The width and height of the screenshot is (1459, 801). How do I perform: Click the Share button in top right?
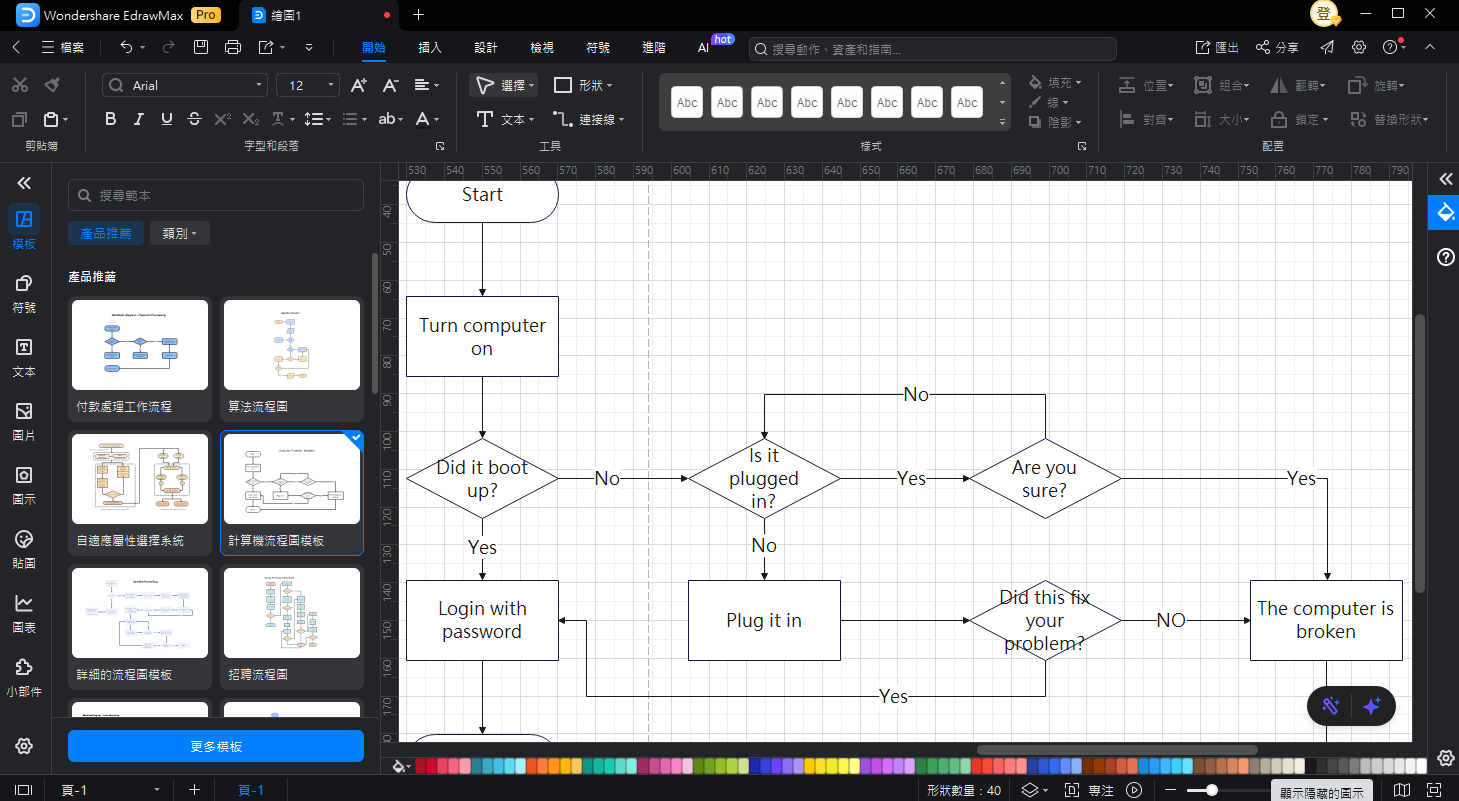(1277, 47)
